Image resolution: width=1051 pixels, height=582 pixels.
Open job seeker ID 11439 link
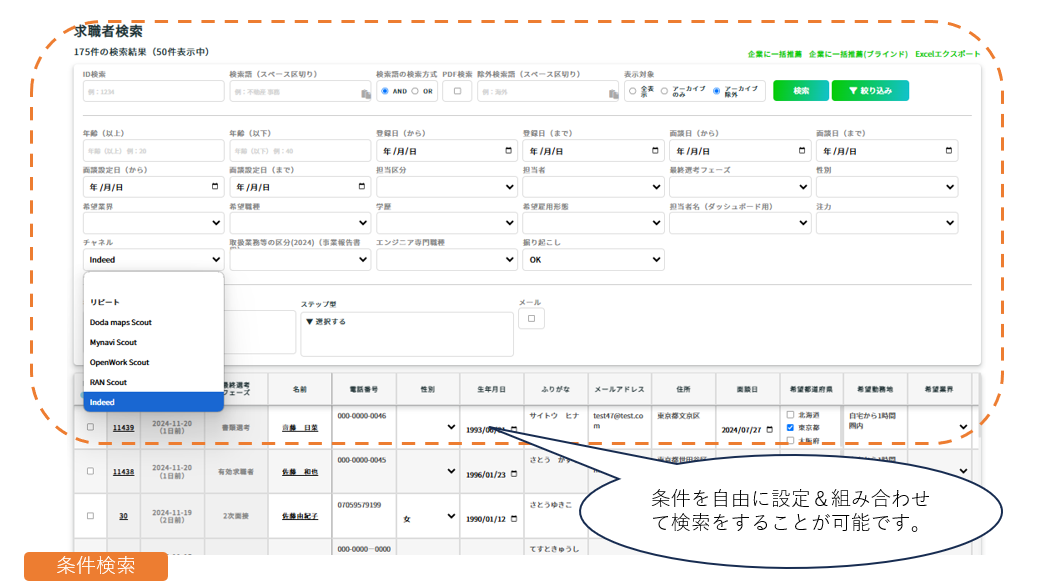123,427
